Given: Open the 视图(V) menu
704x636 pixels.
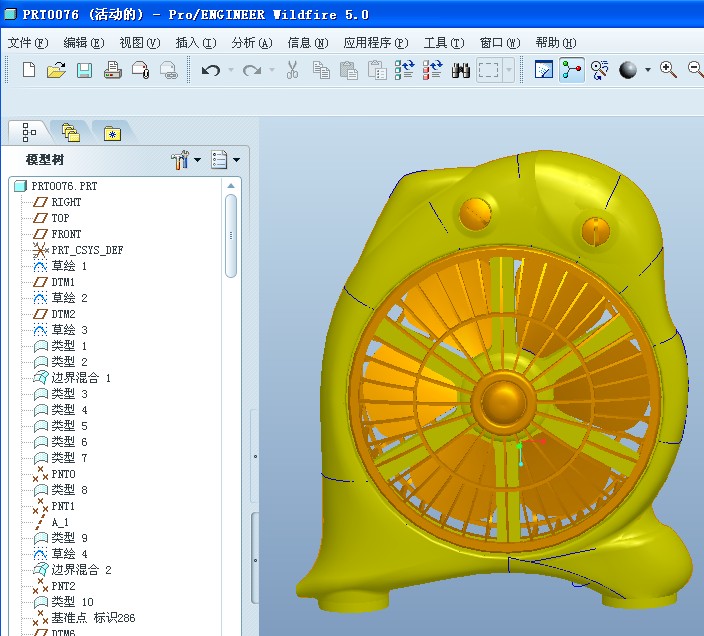Looking at the screenshot, I should coord(140,43).
